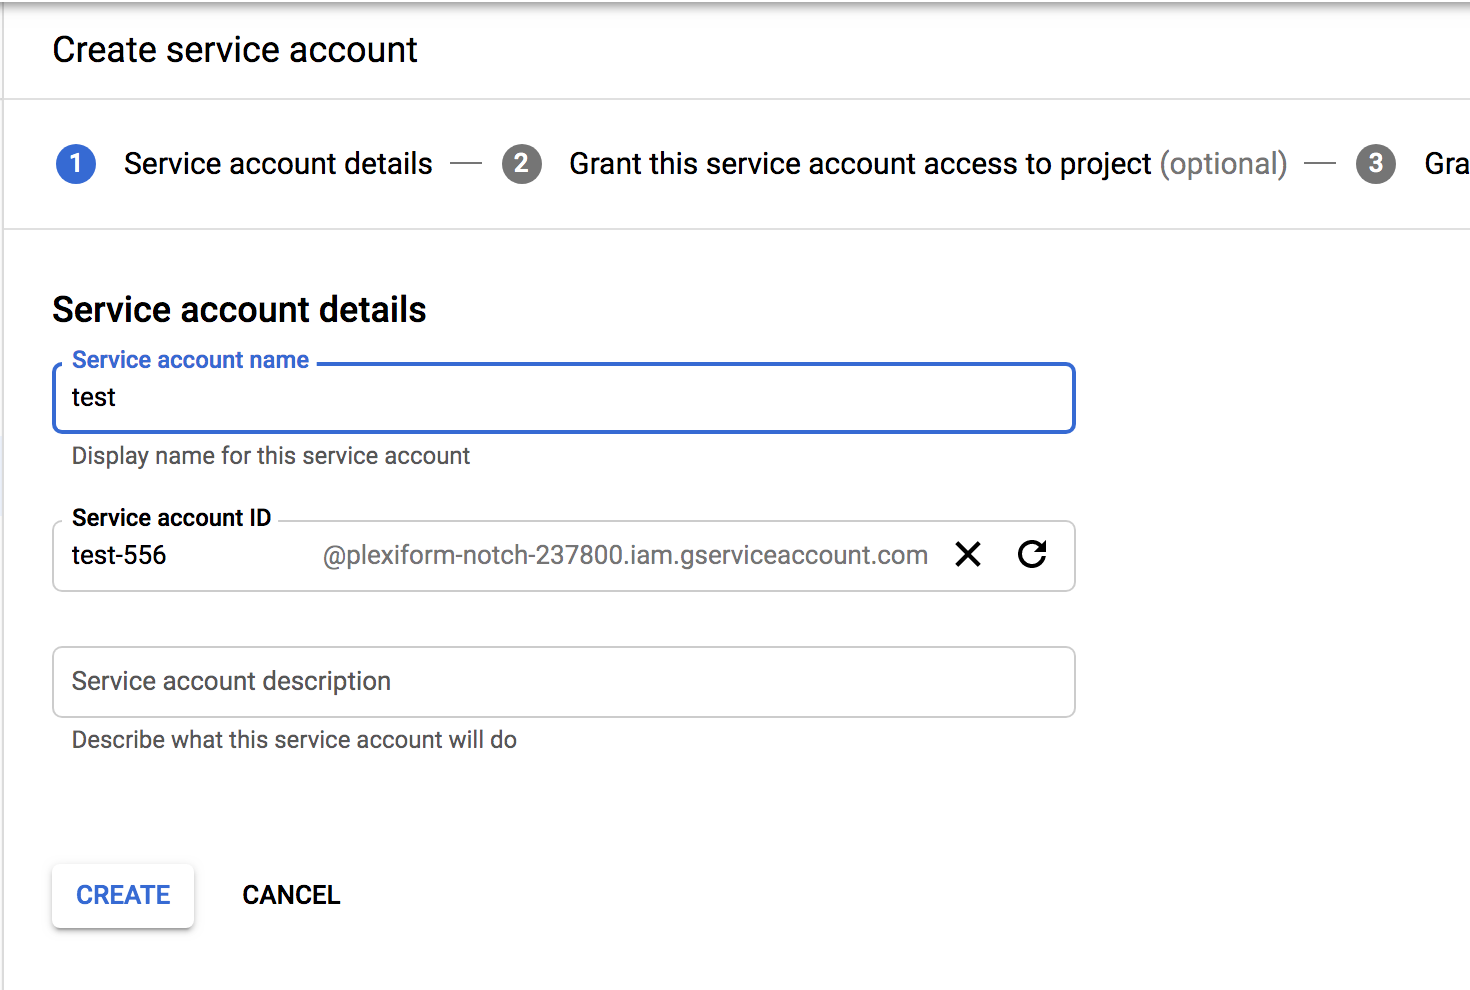Regenerate service account ID using refresh icon
Screen dimensions: 1470x990
1032,554
